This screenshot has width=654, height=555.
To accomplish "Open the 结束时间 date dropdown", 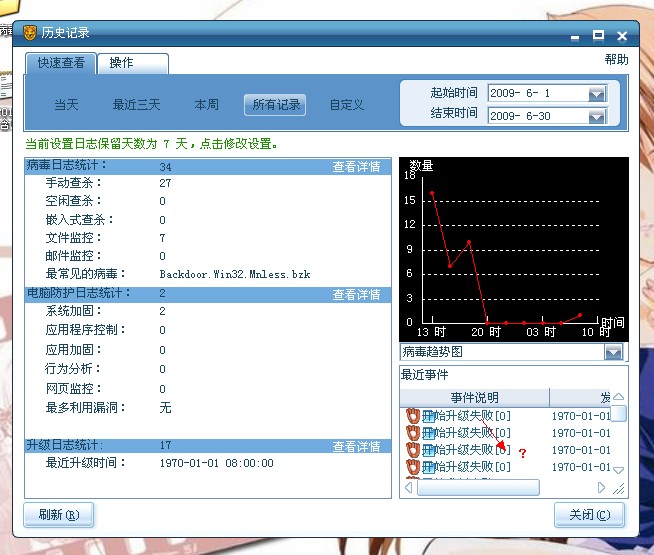I will 597,116.
